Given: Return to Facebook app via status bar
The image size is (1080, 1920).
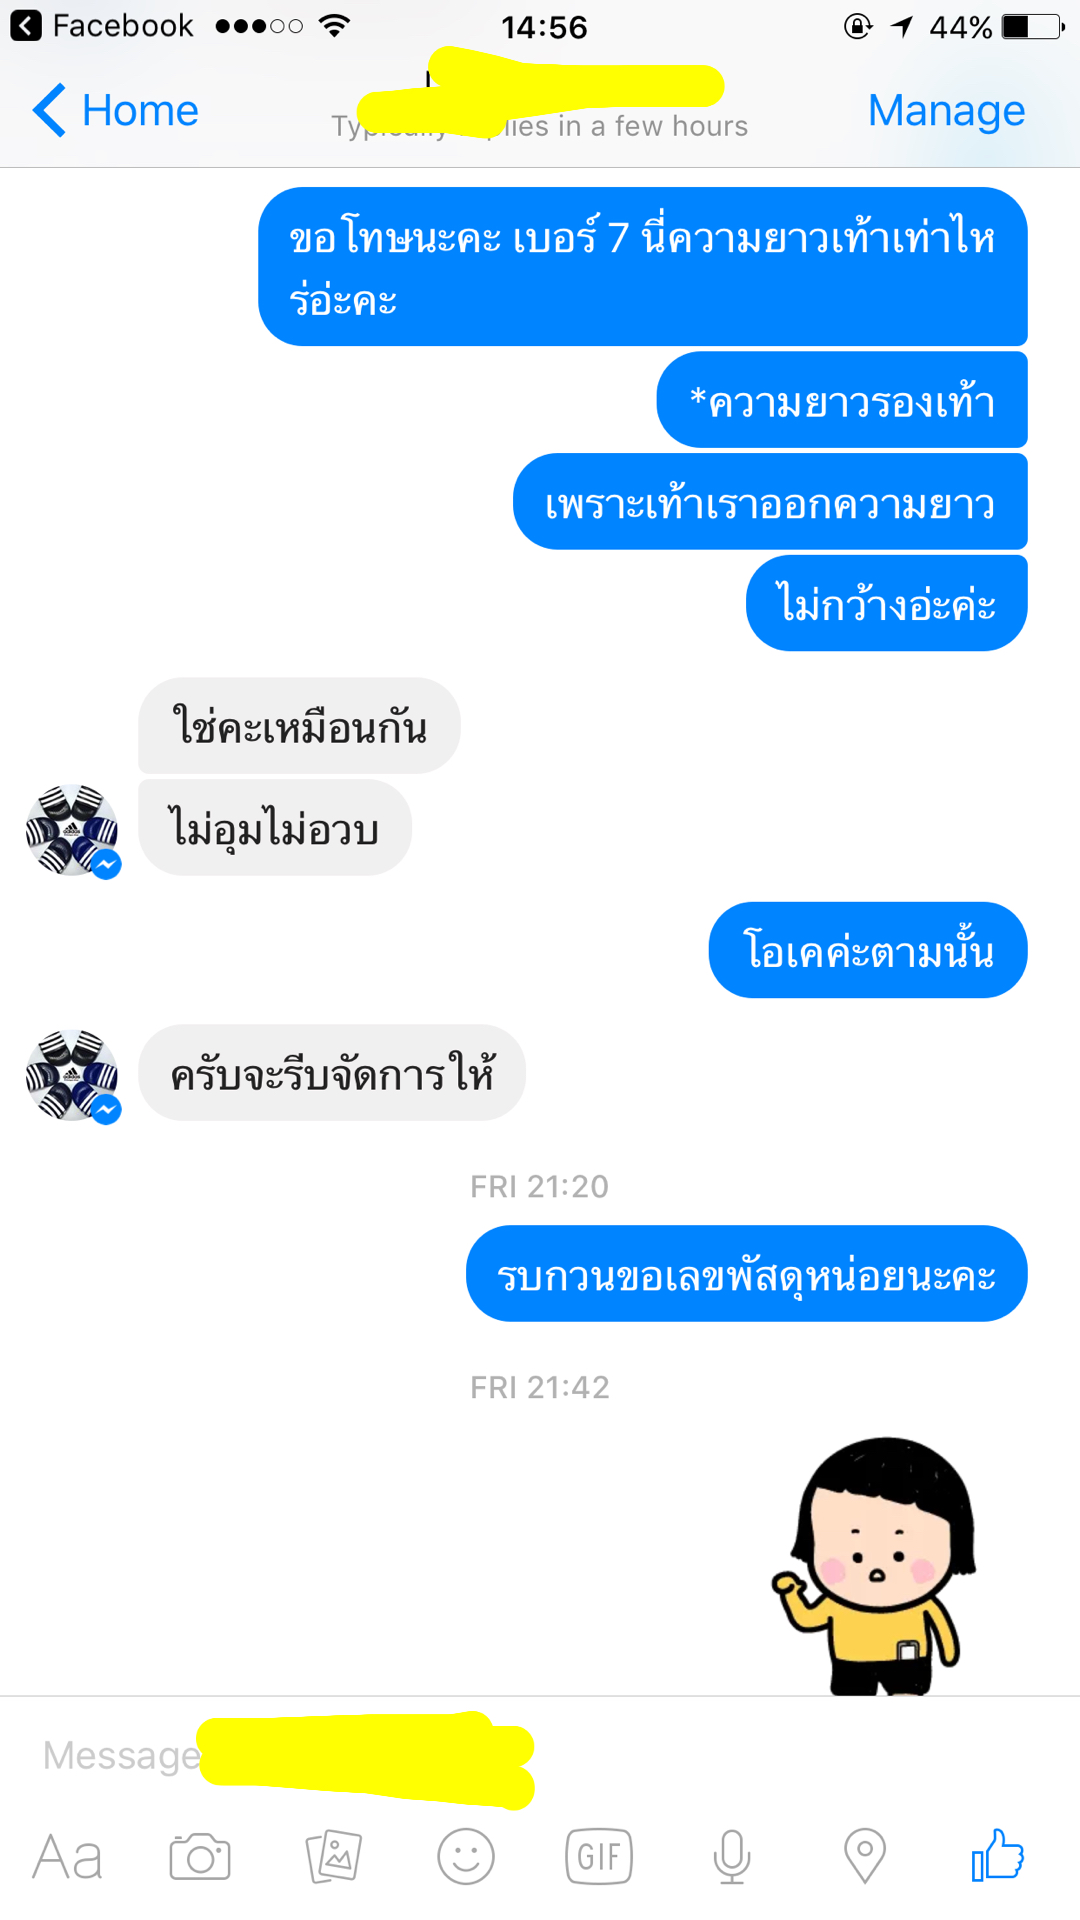Looking at the screenshot, I should [x=102, y=26].
